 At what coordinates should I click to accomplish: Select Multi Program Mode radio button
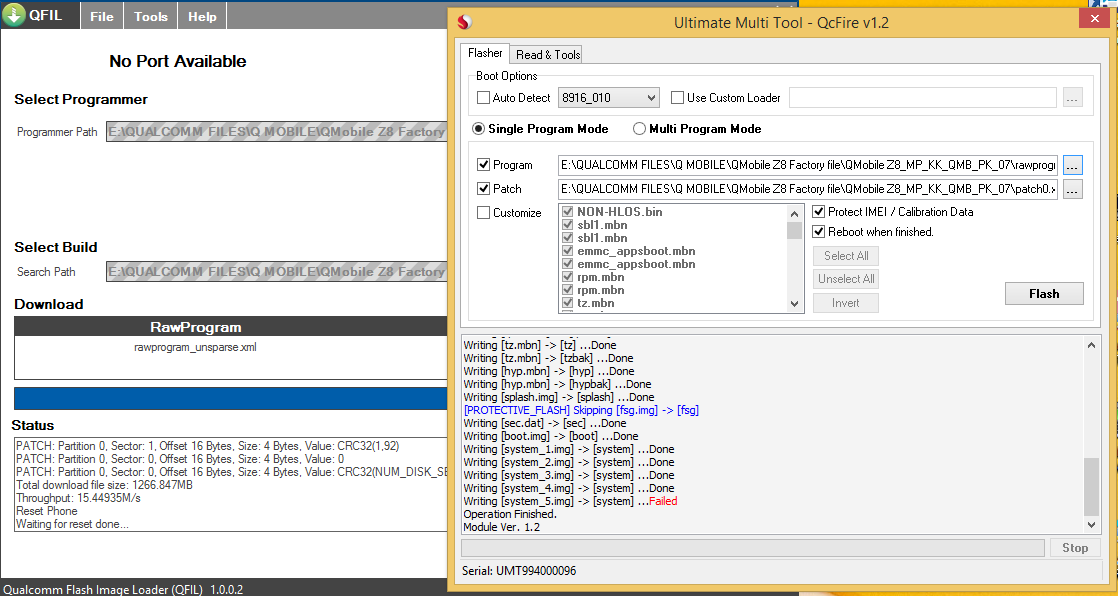(640, 129)
